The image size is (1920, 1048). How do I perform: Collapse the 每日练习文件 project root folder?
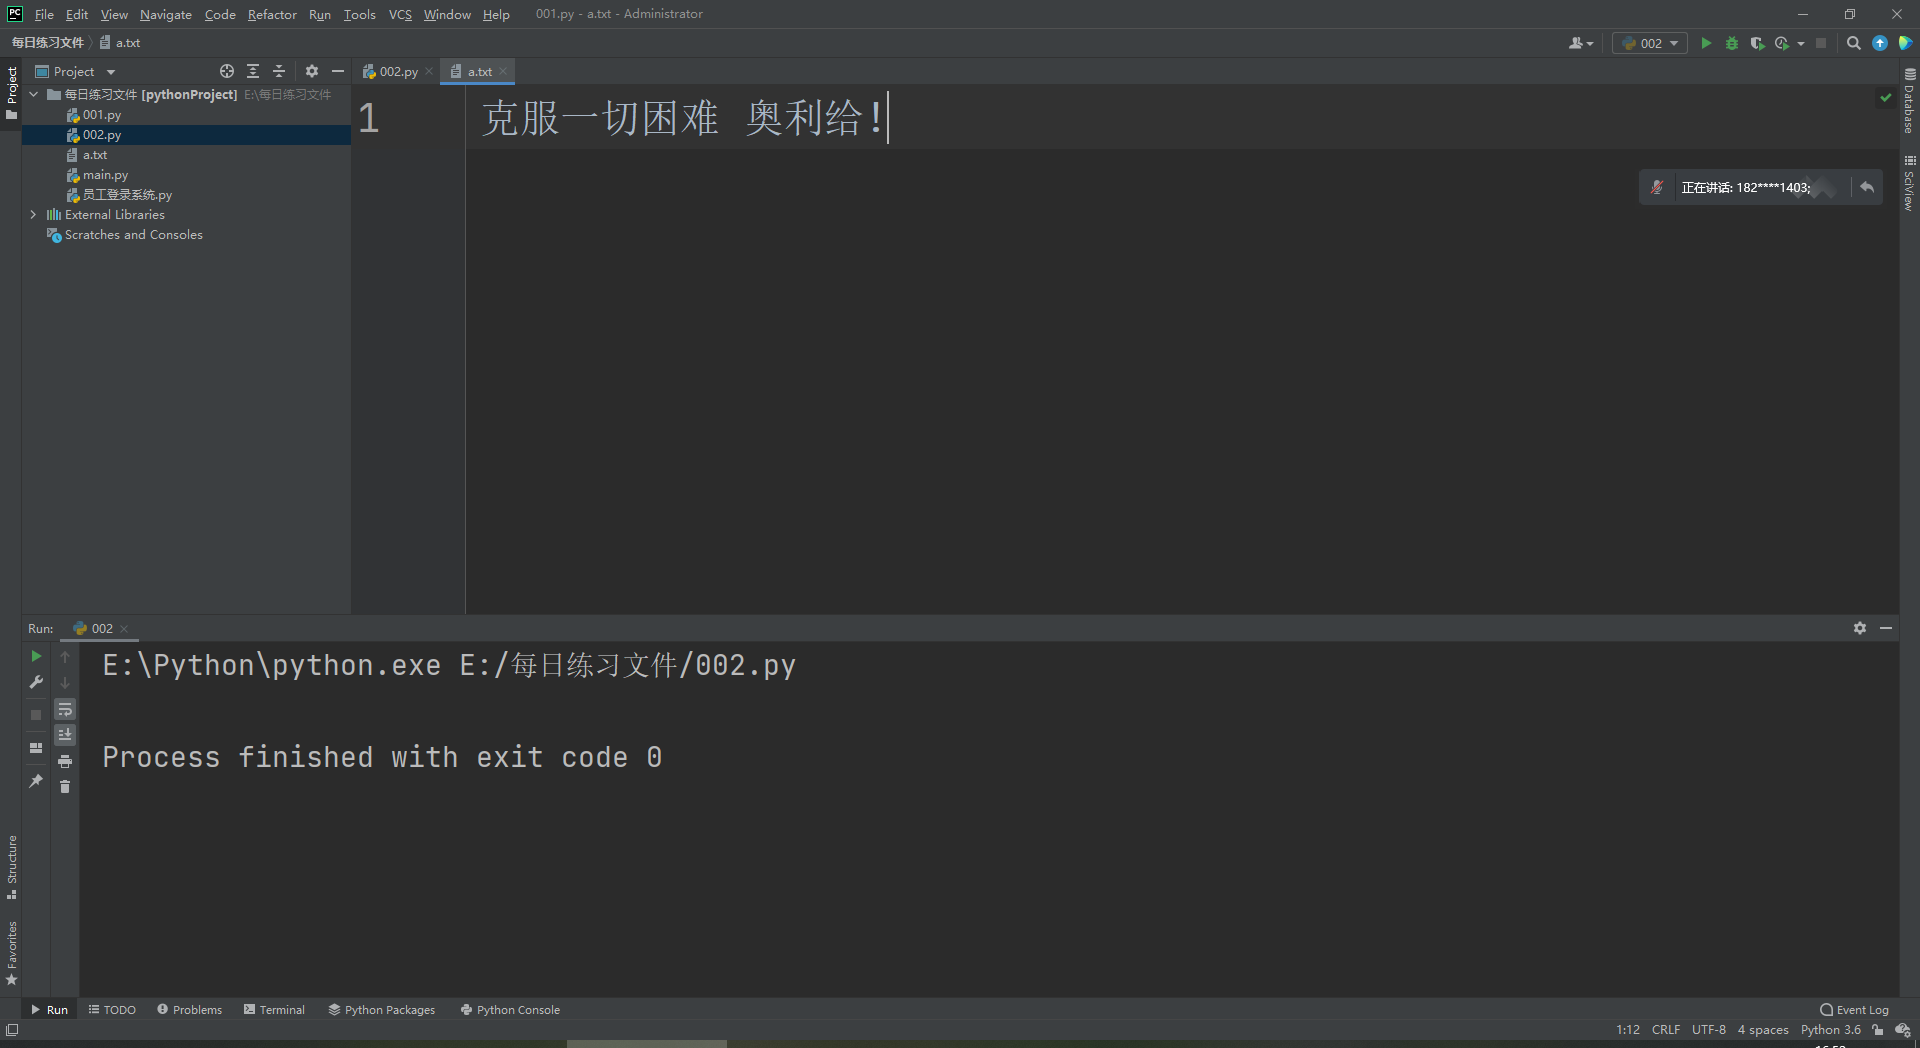34,94
